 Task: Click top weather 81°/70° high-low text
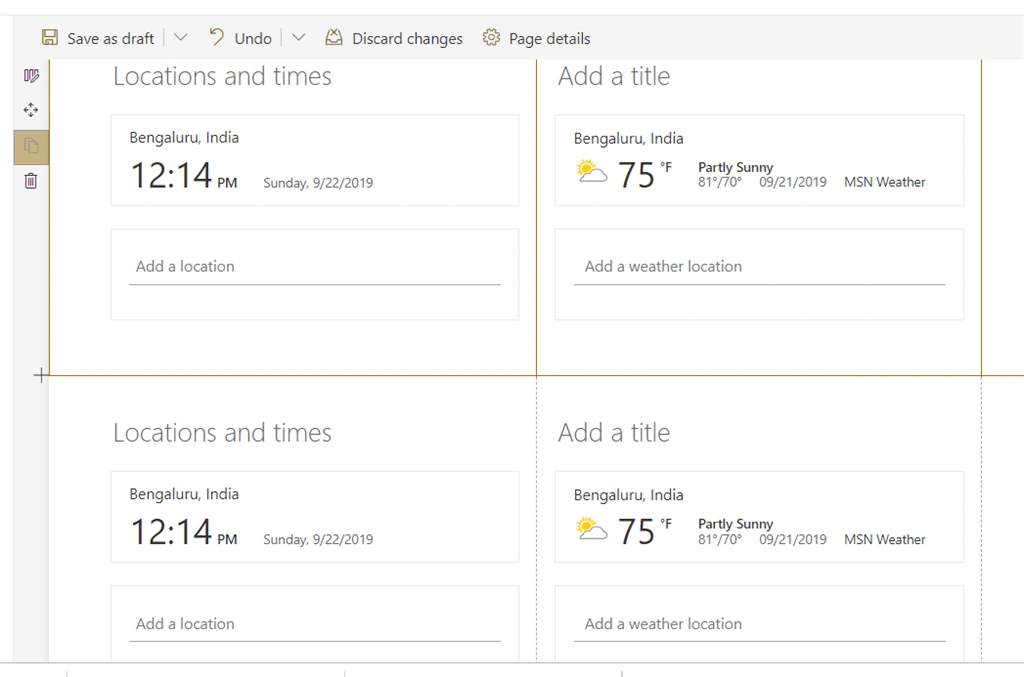(720, 182)
